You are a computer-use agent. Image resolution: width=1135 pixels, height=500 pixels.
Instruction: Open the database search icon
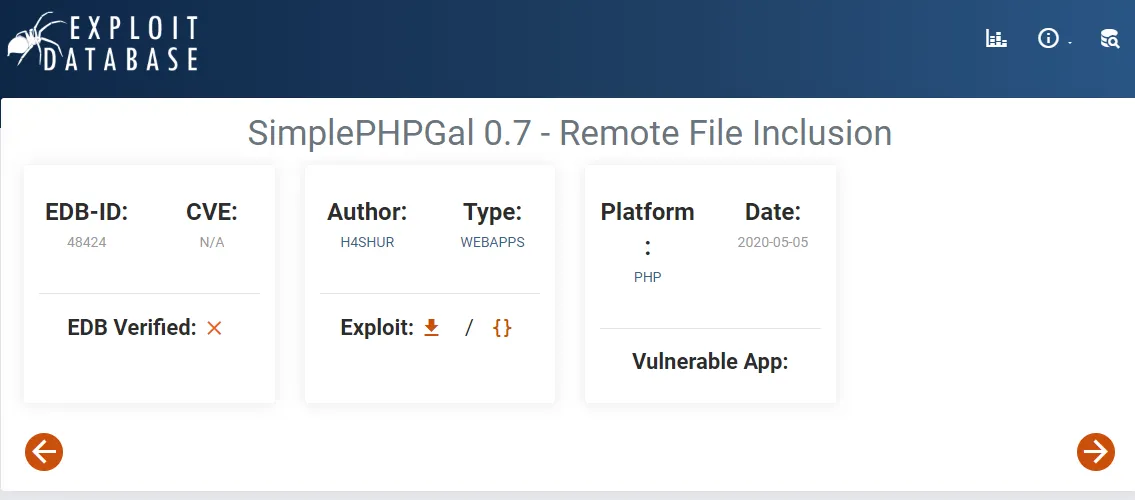tap(1110, 39)
